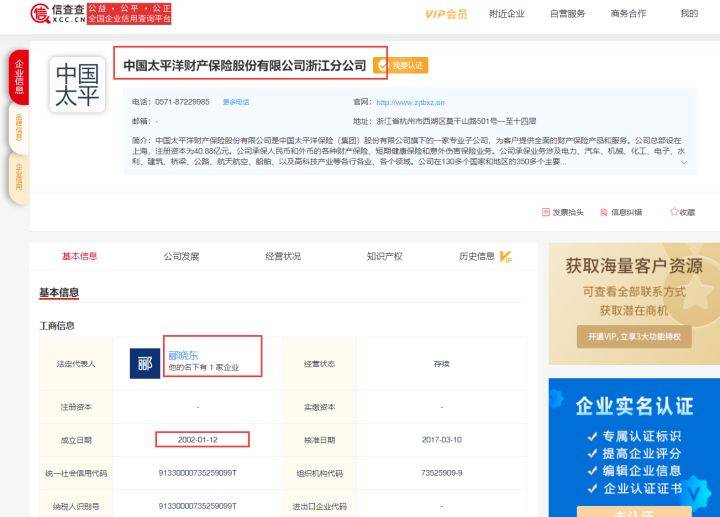Image resolution: width=720 pixels, height=517 pixels.
Task: Click phone number 0571-87229985
Action: (182, 102)
